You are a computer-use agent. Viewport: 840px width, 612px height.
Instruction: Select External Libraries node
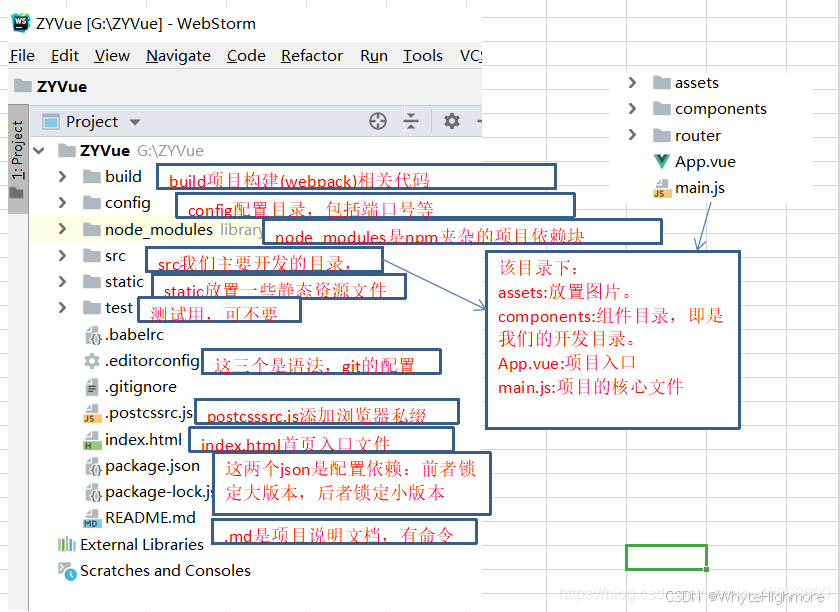(x=142, y=544)
